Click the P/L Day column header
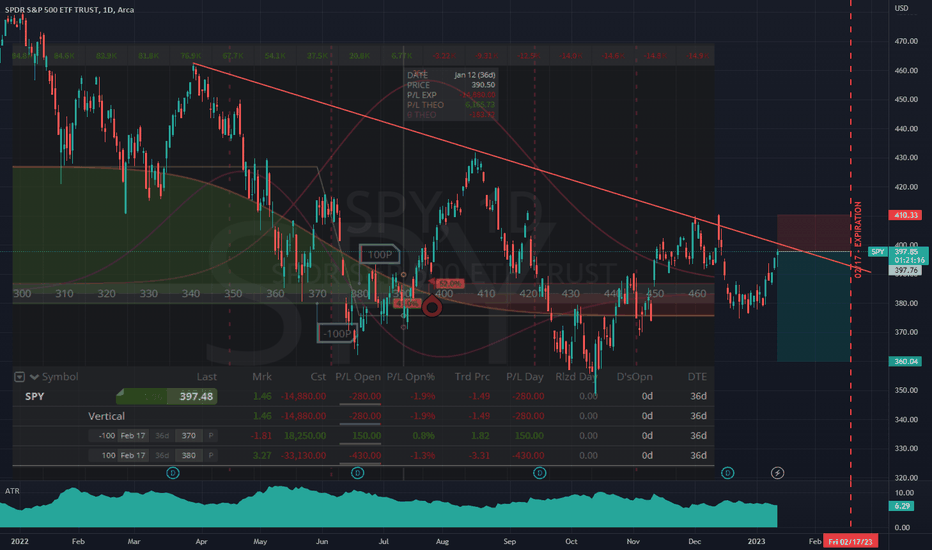 pyautogui.click(x=525, y=377)
